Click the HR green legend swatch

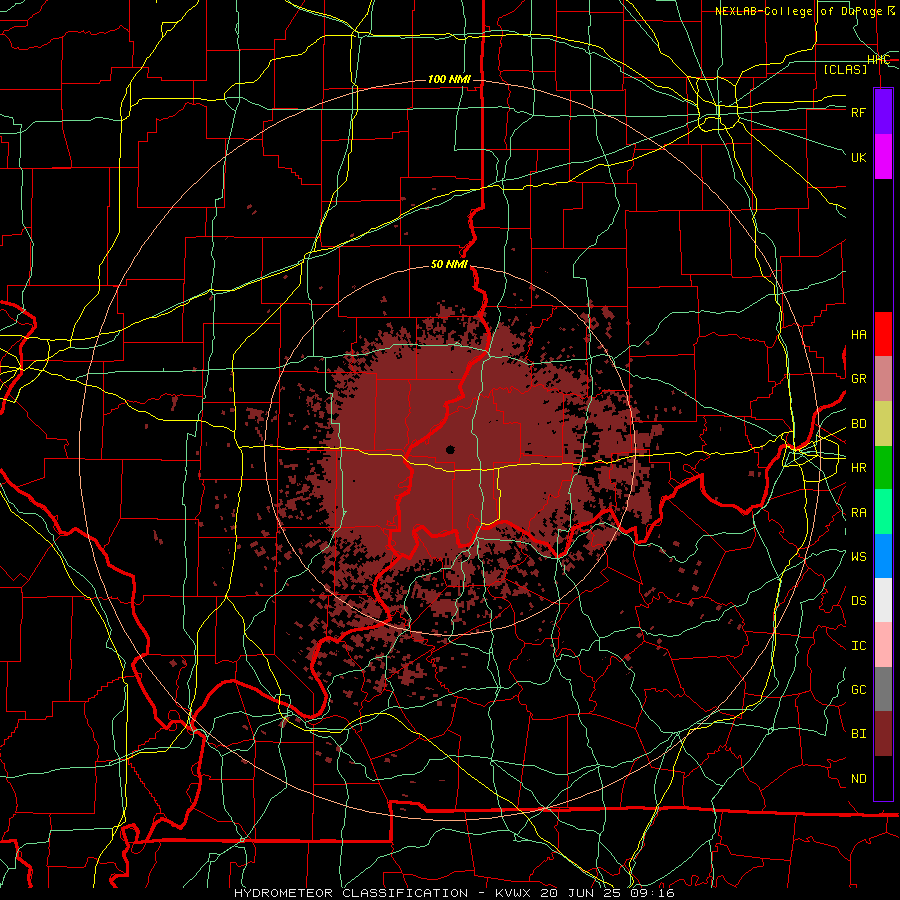tap(883, 467)
